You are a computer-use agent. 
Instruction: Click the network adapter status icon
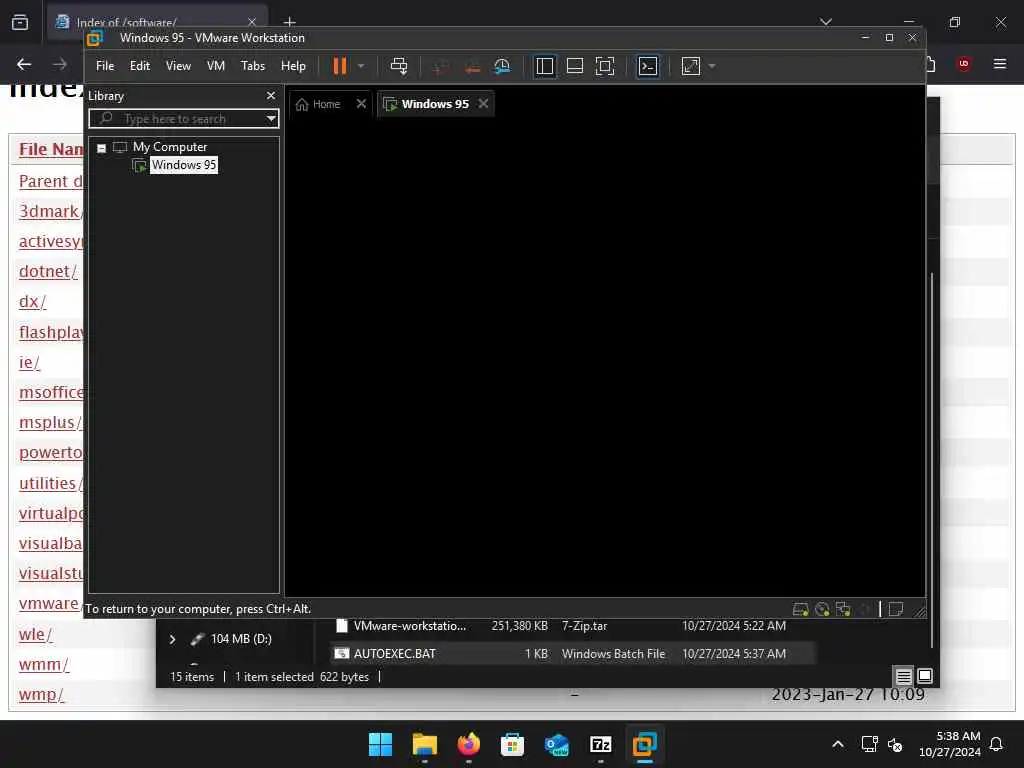pos(843,609)
